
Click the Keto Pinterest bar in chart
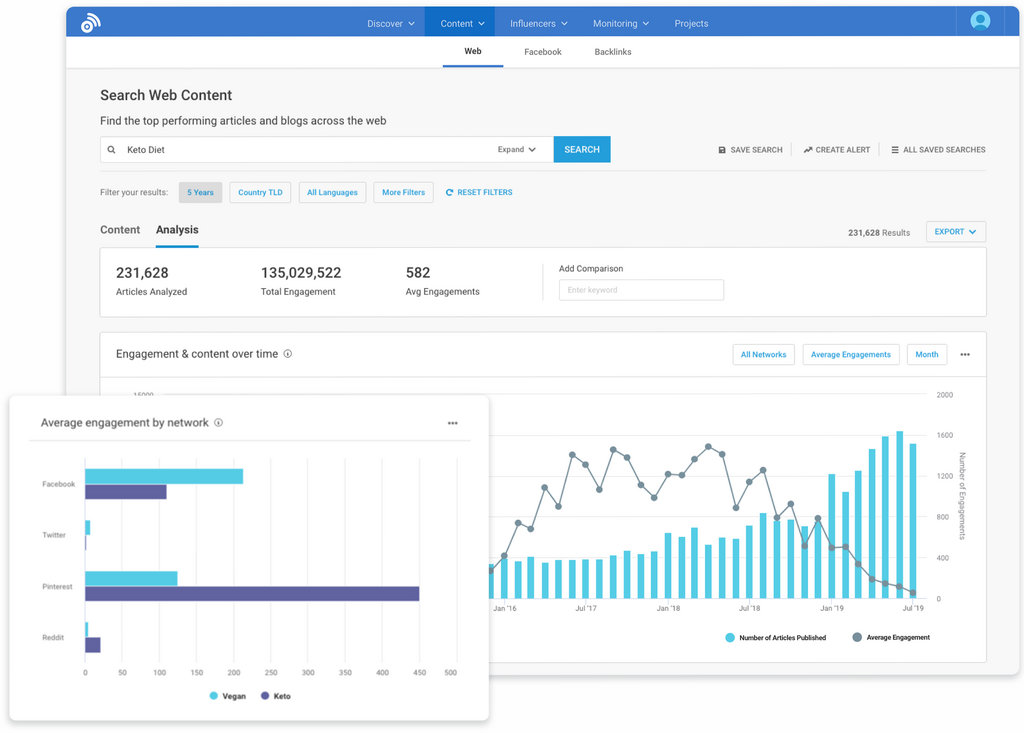[252, 594]
